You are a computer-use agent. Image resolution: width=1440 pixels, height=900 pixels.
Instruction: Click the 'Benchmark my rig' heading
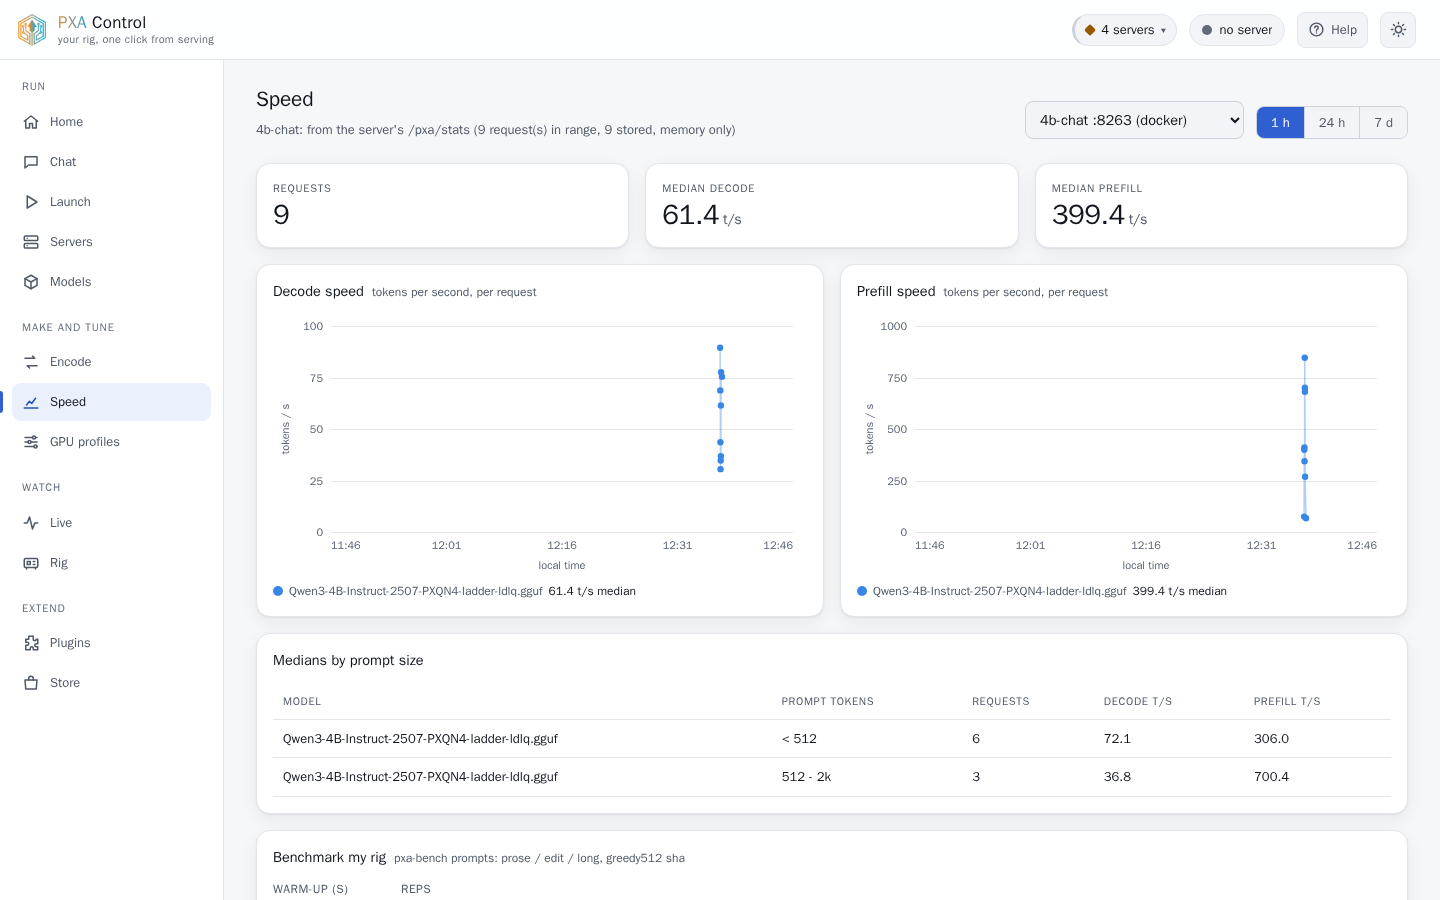click(x=329, y=857)
